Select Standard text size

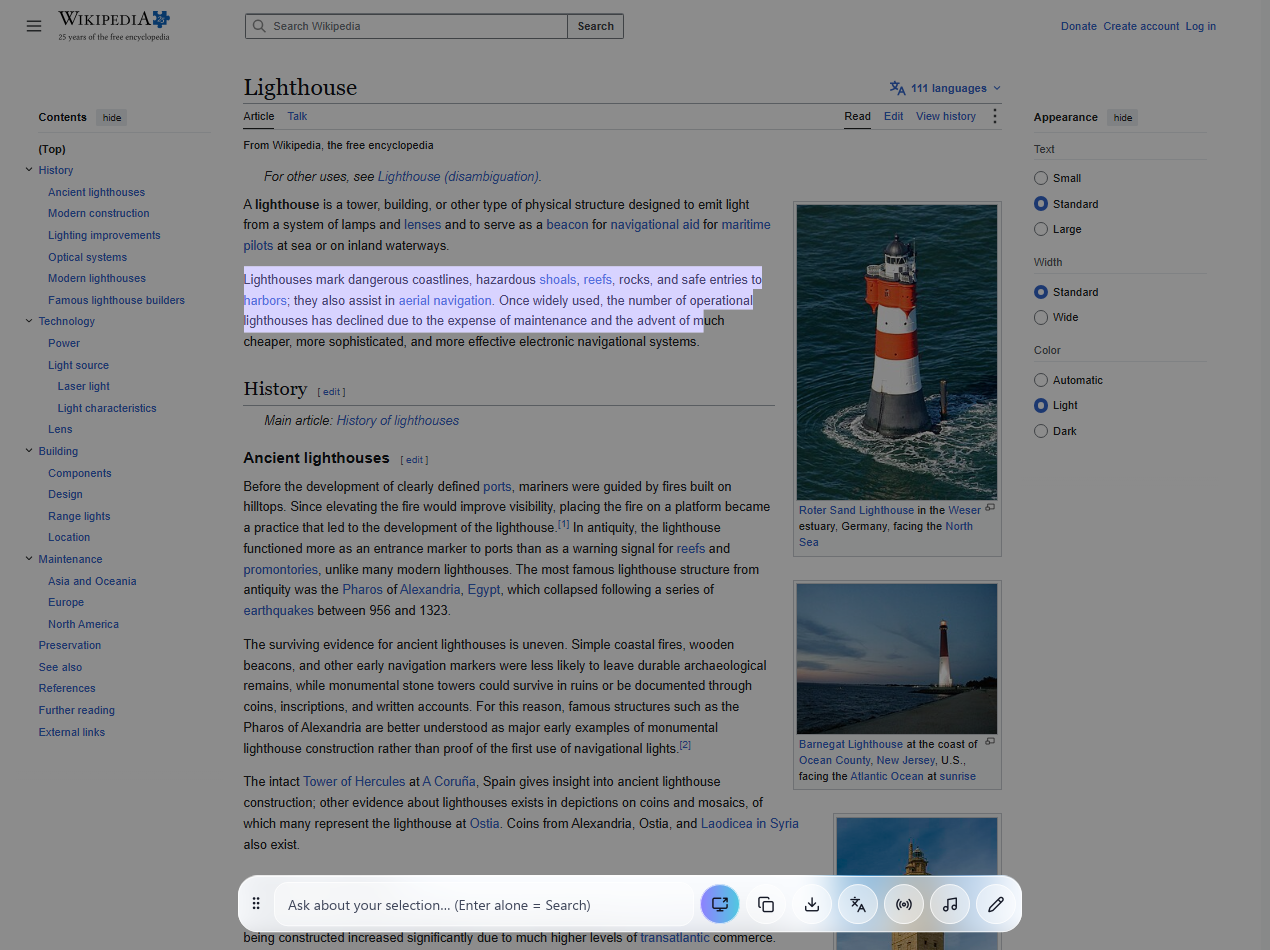click(x=1041, y=204)
